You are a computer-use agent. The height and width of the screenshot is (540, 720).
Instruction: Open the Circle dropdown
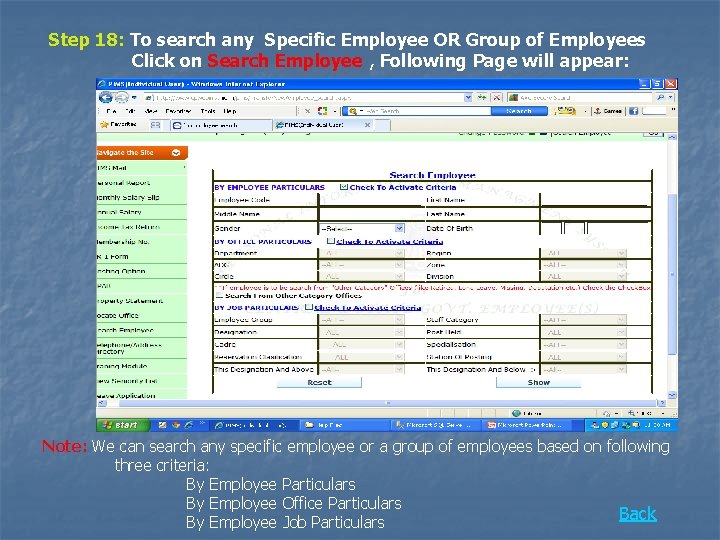(x=362, y=276)
